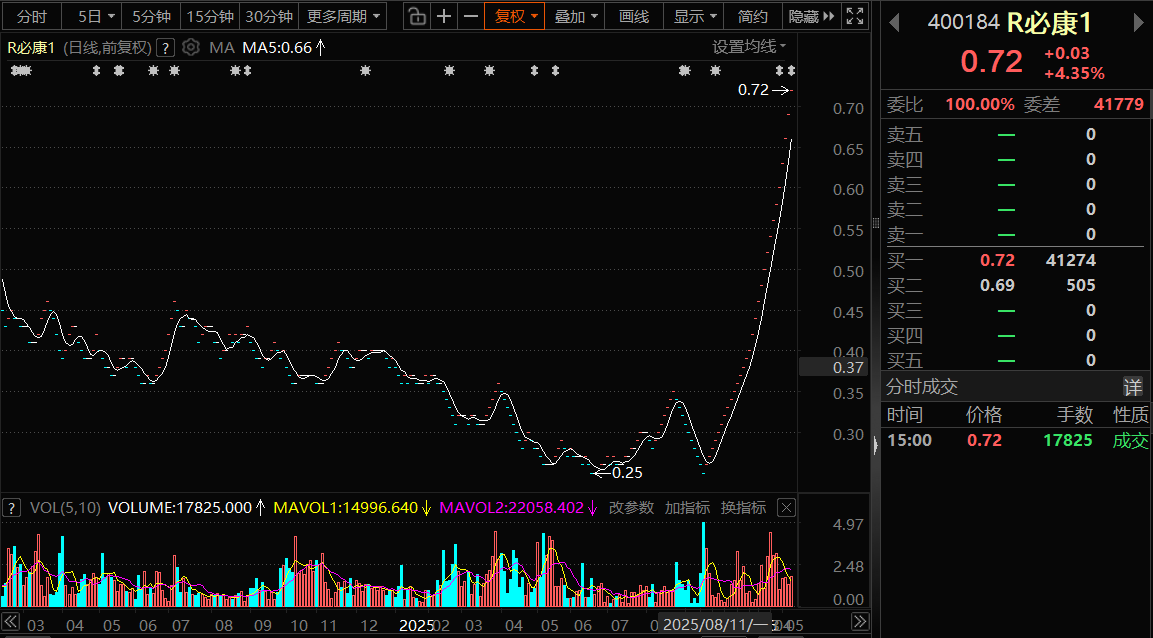Click the 委差 41779 value
1153x638 pixels.
click(1118, 104)
